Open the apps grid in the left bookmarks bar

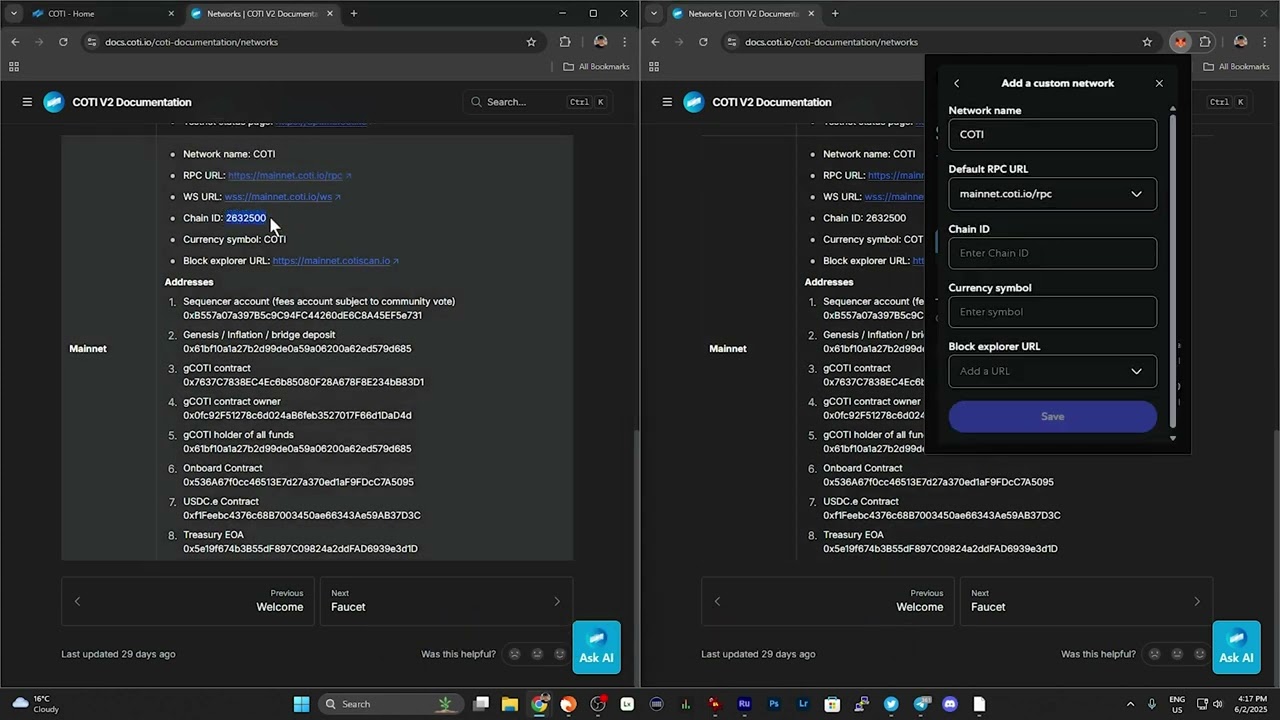pyautogui.click(x=14, y=67)
